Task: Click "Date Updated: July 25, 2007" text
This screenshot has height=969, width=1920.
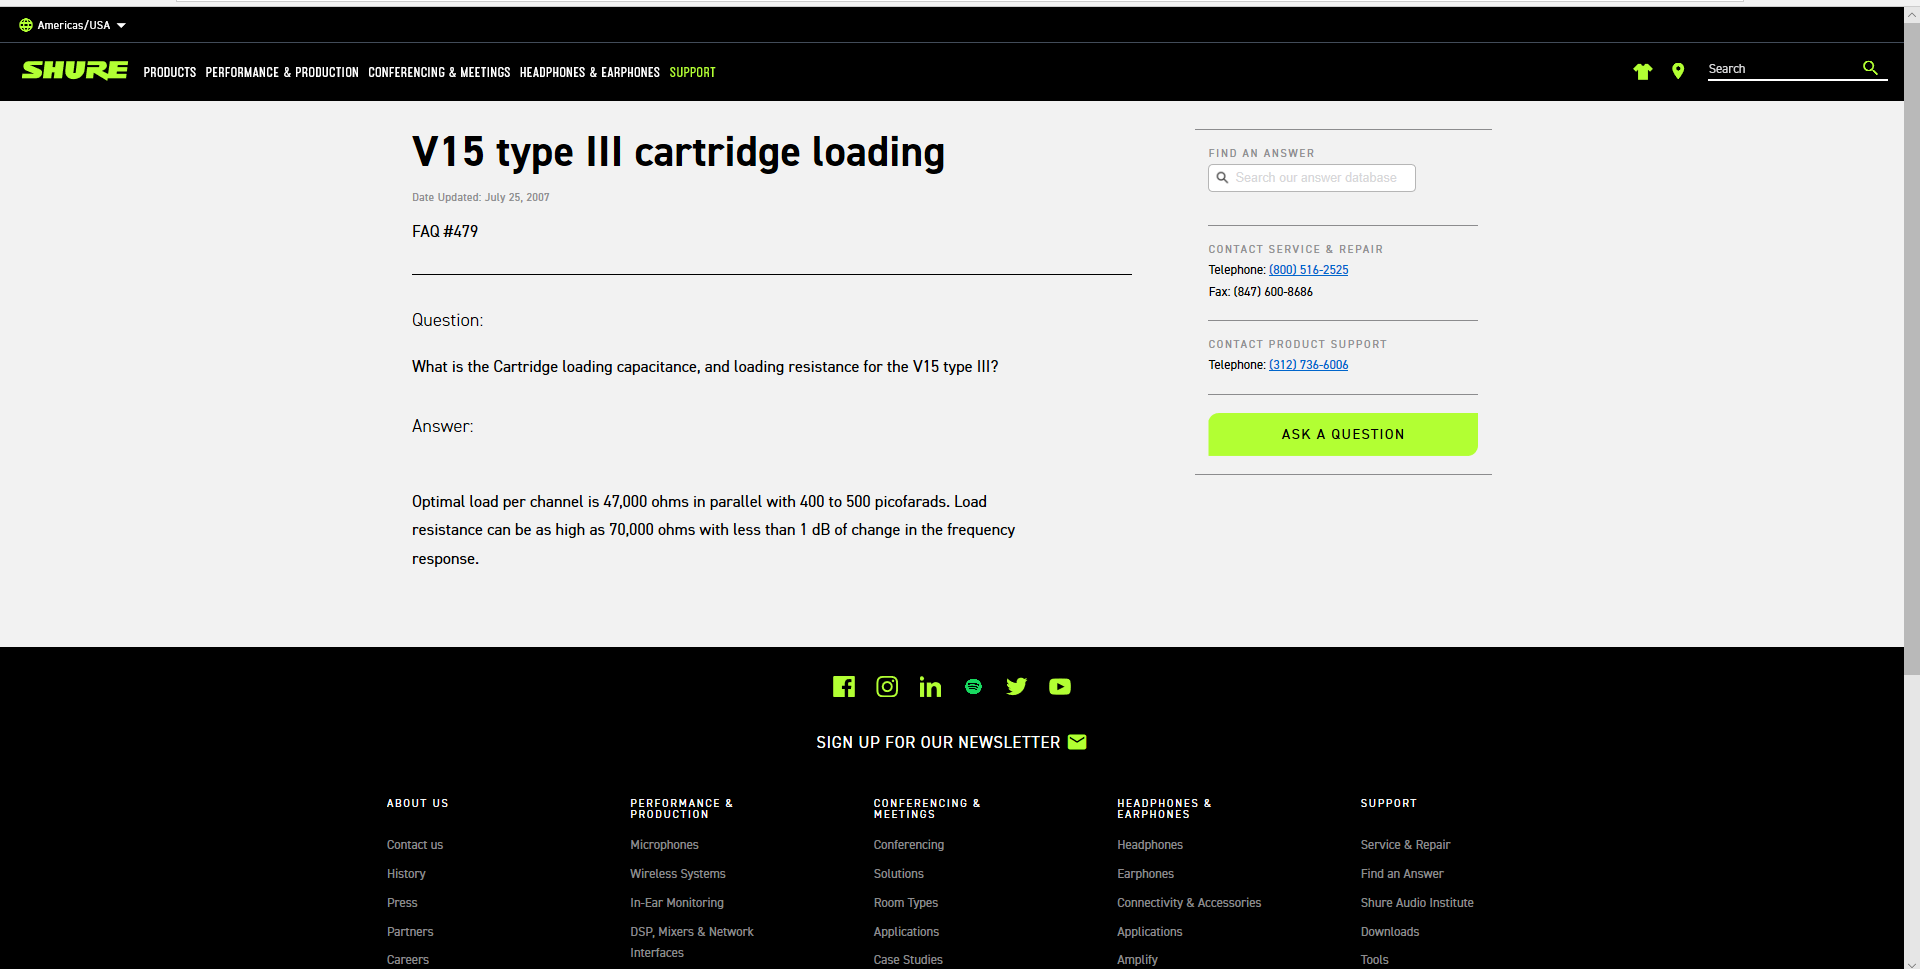Action: coord(481,198)
